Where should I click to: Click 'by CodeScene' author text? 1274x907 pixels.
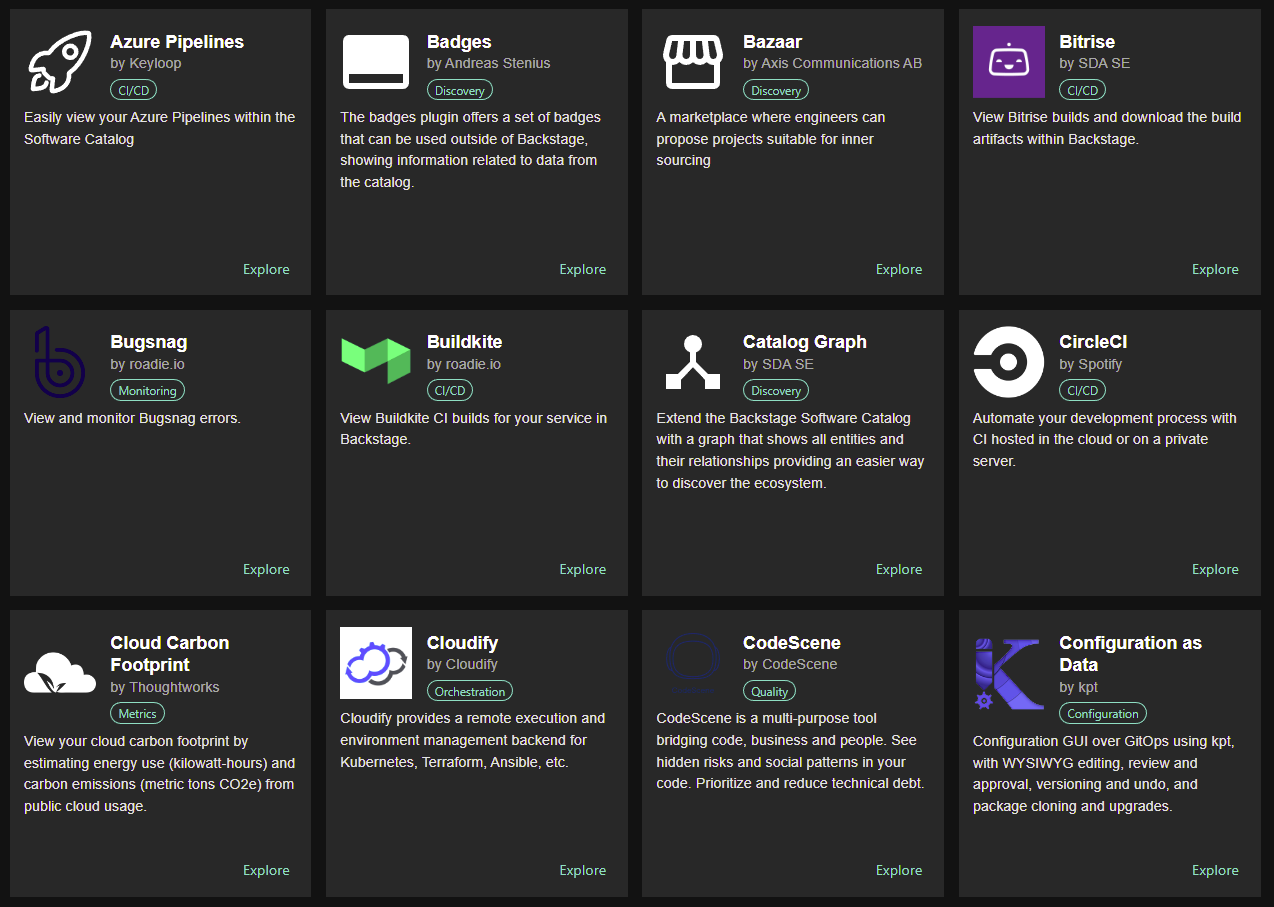pos(790,664)
